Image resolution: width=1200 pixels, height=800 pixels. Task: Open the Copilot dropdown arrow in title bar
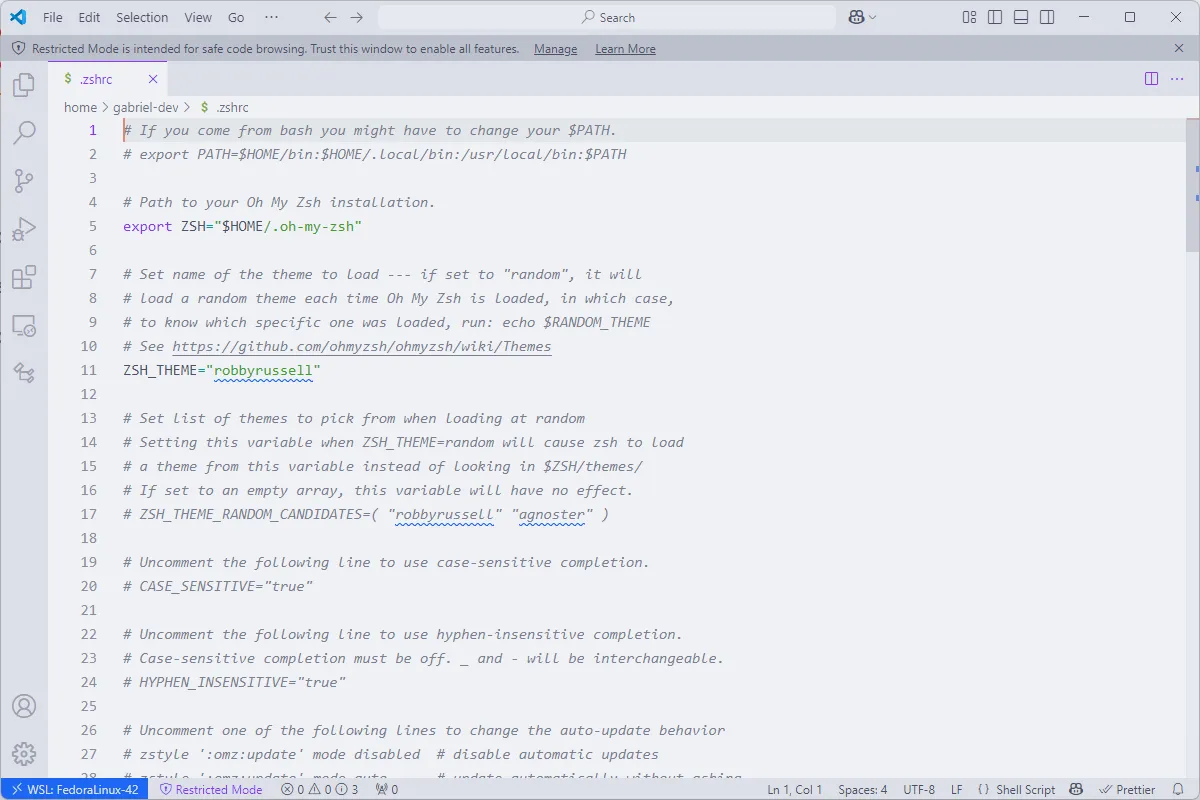(873, 17)
